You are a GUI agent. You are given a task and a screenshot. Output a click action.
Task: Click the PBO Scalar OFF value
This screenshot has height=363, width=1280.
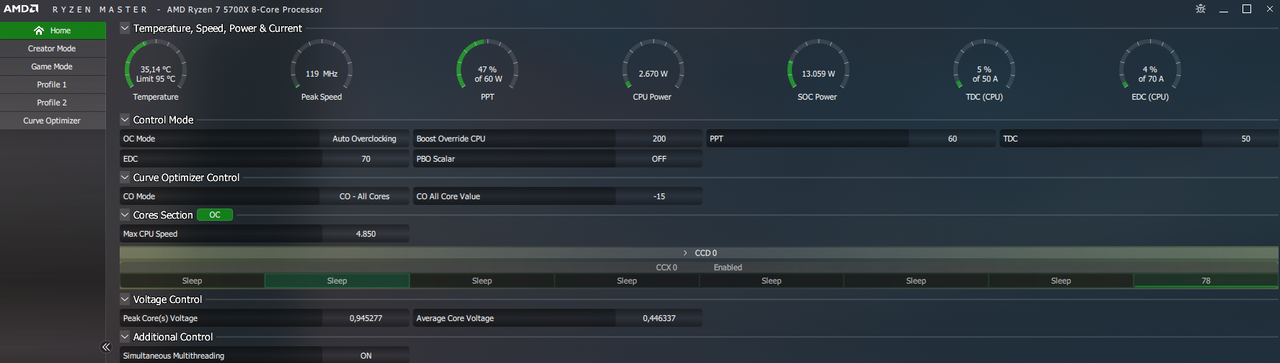click(659, 158)
